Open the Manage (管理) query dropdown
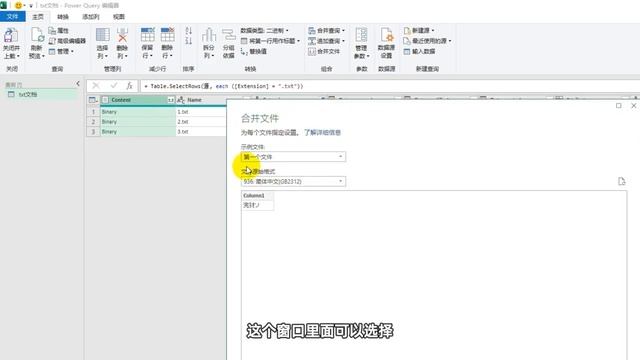This screenshot has width=640, height=360. click(x=61, y=51)
